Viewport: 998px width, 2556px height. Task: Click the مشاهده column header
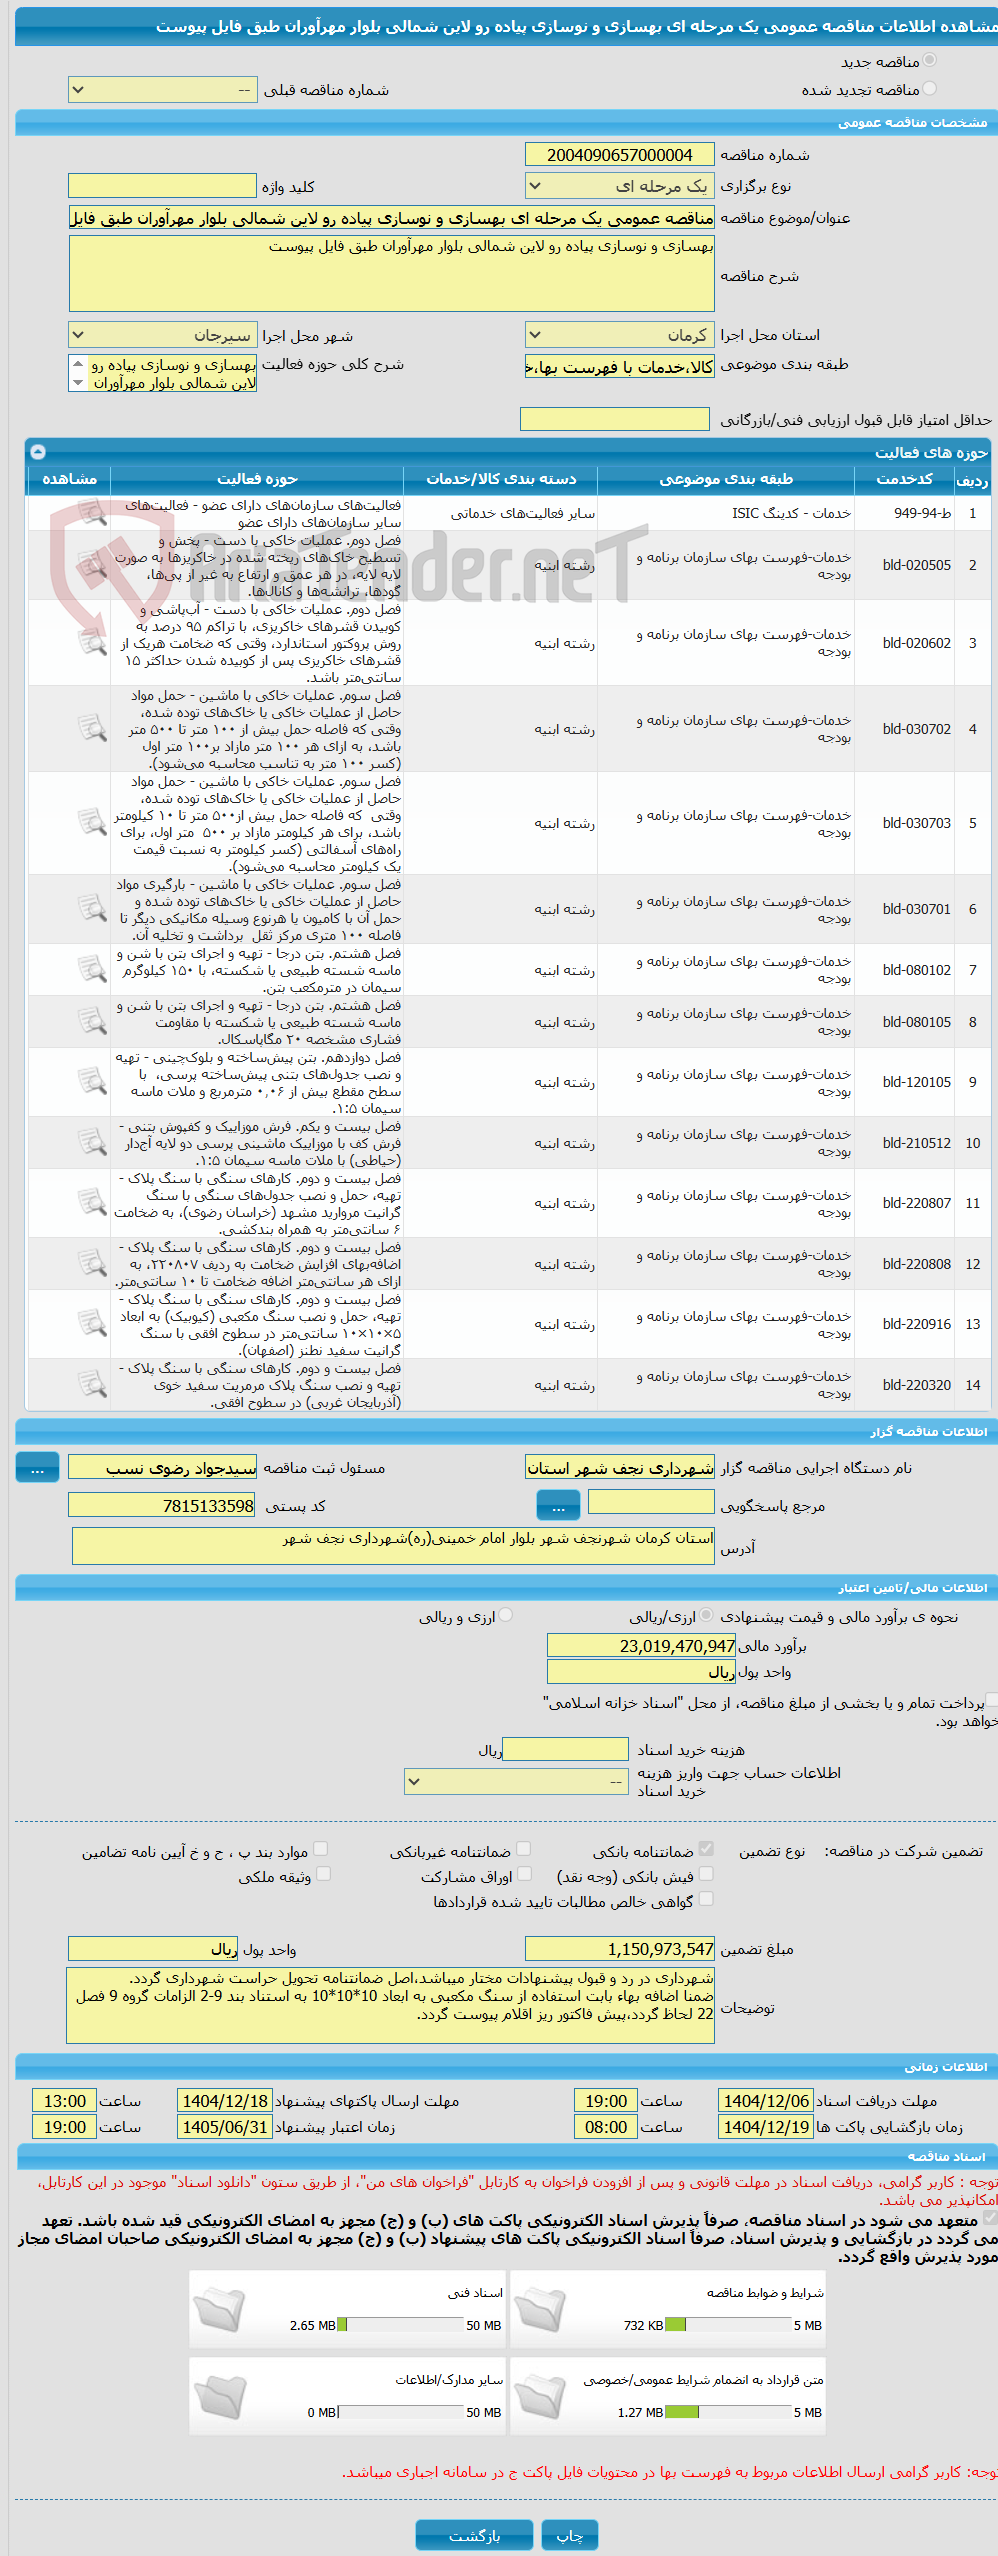point(70,479)
